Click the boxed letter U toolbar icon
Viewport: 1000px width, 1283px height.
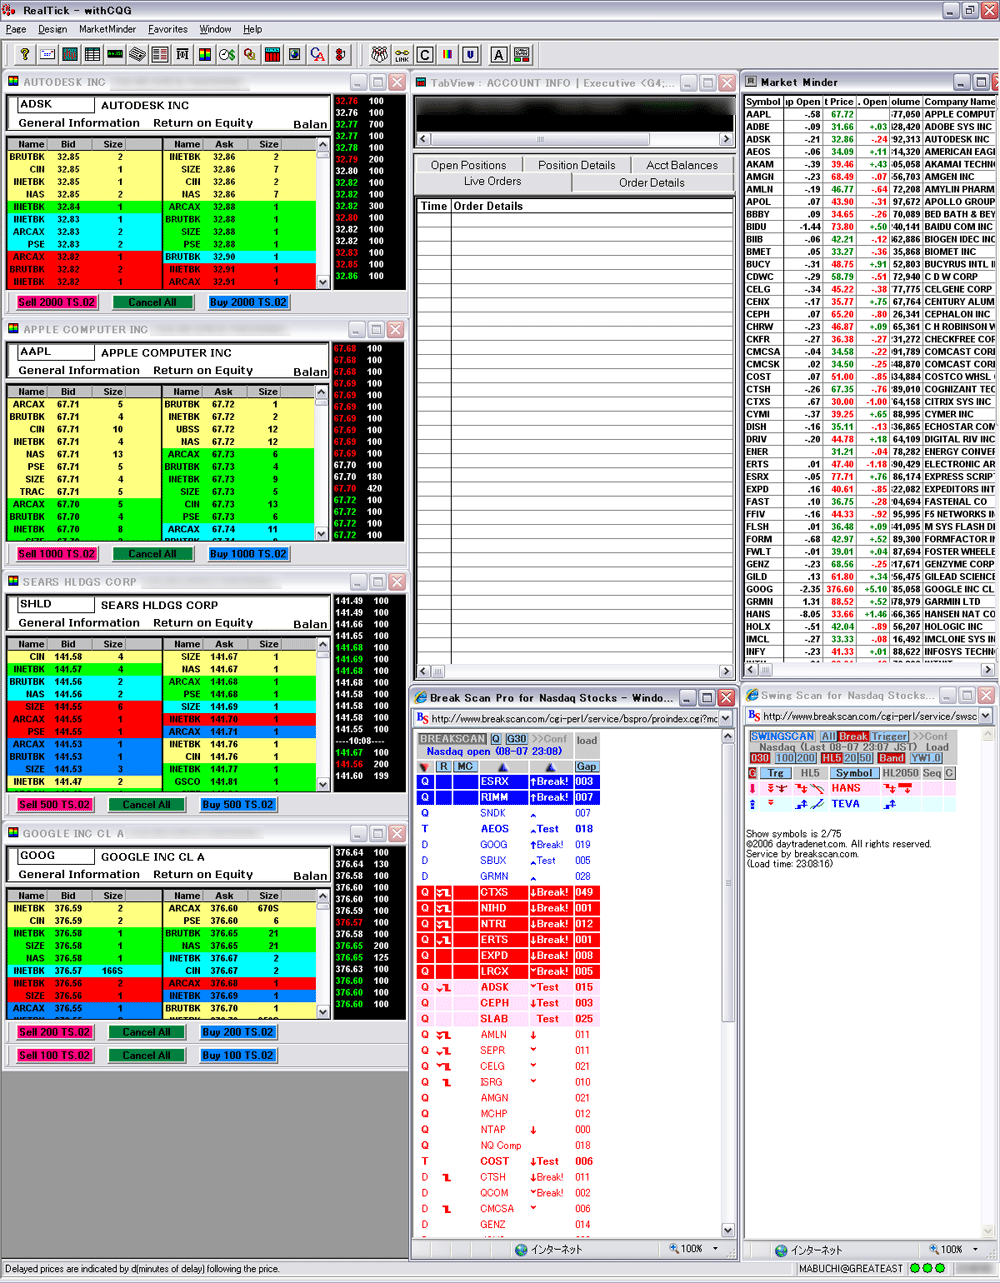coord(470,54)
